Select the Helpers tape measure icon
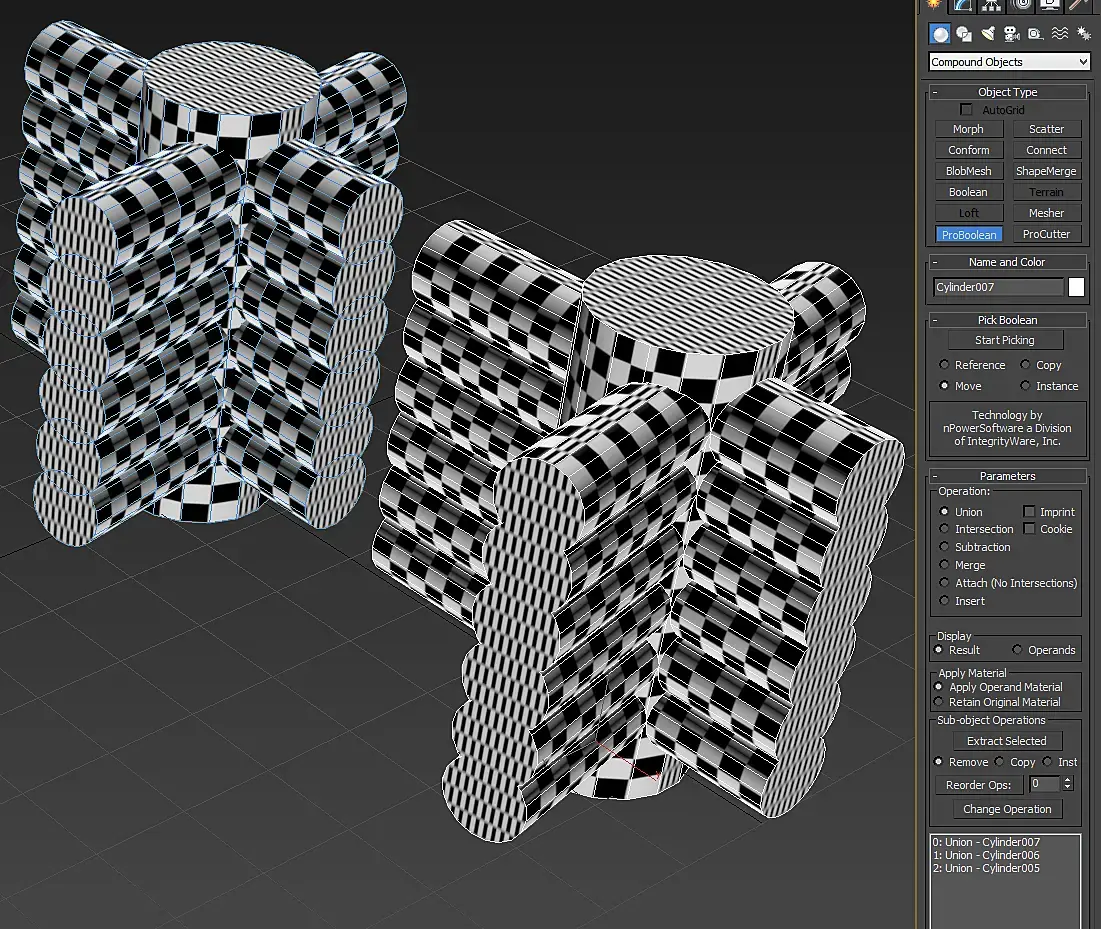 tap(1035, 34)
